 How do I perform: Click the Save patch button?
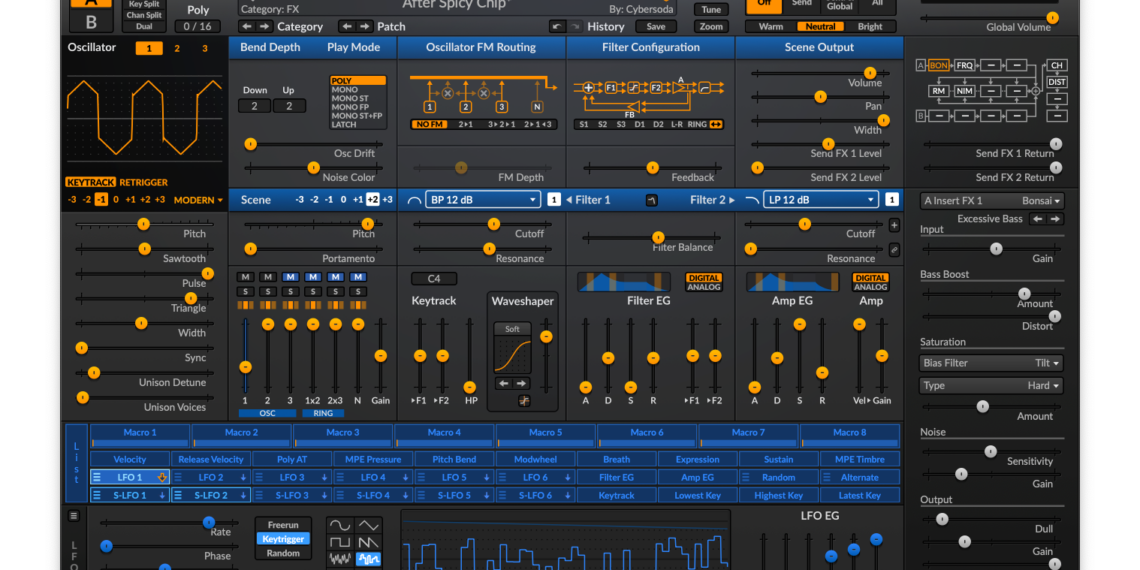(x=655, y=27)
